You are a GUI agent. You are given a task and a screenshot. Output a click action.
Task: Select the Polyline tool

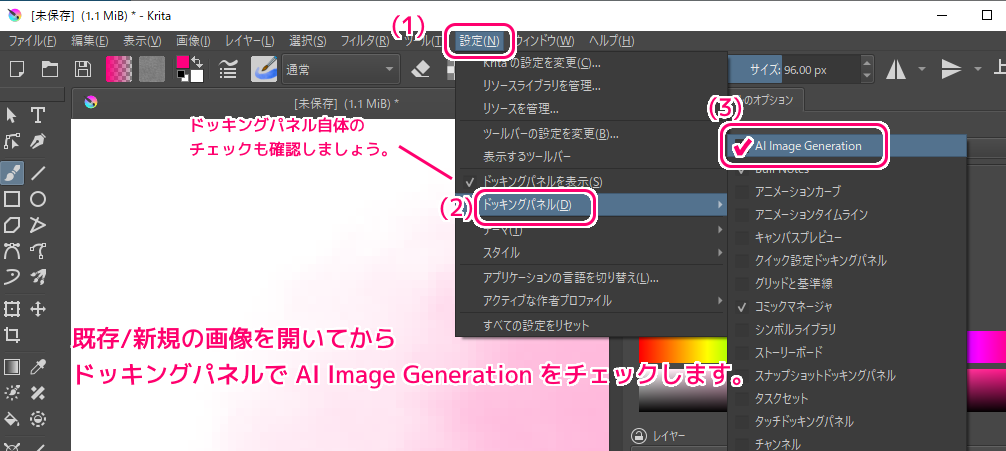tap(38, 225)
